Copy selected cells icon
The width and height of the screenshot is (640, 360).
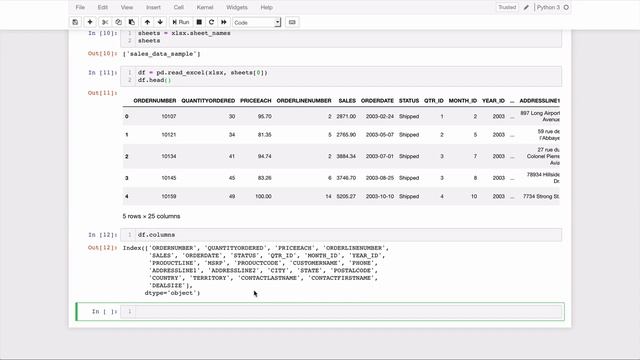[x=118, y=22]
